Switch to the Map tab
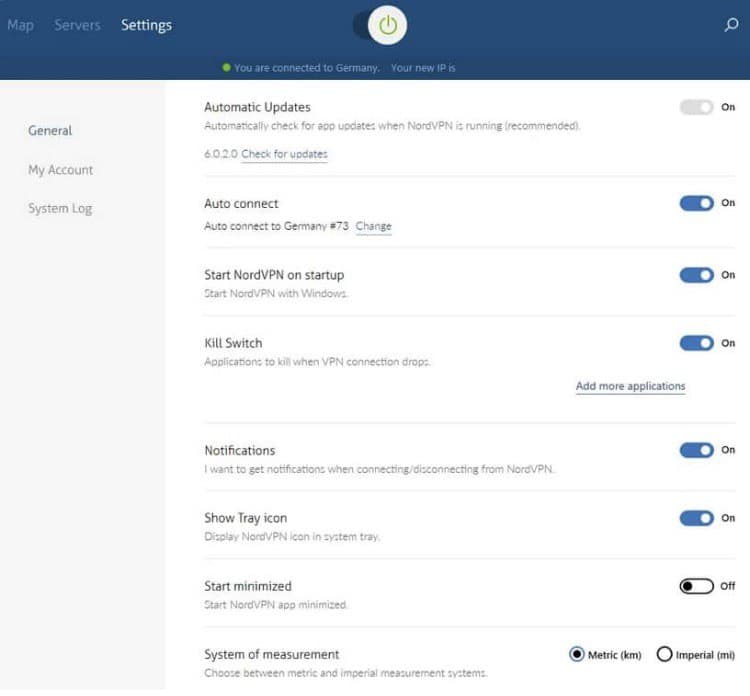 point(21,25)
